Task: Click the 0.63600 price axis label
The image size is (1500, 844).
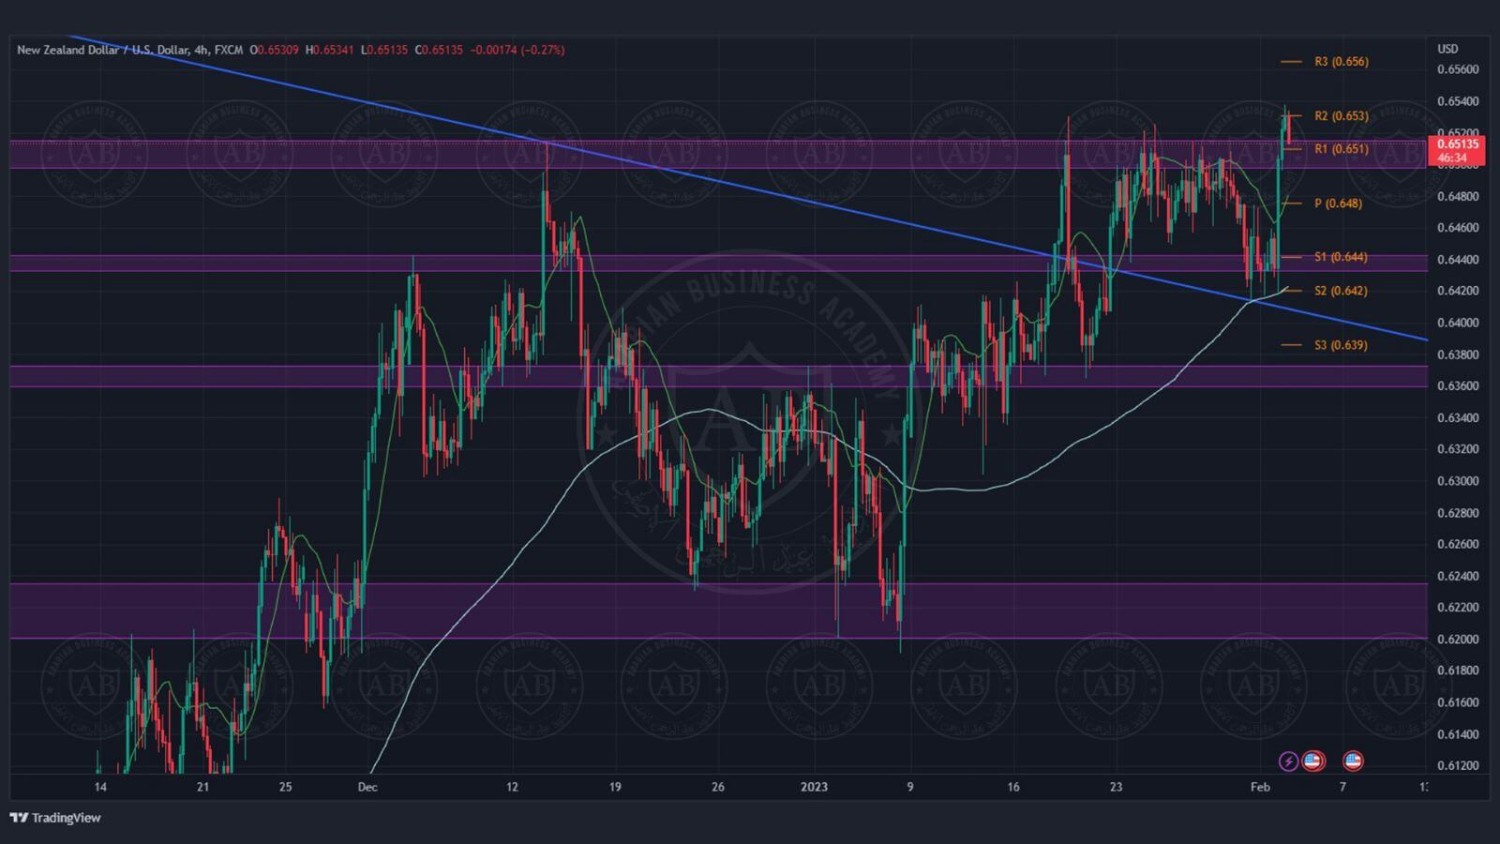Action: pos(1457,386)
